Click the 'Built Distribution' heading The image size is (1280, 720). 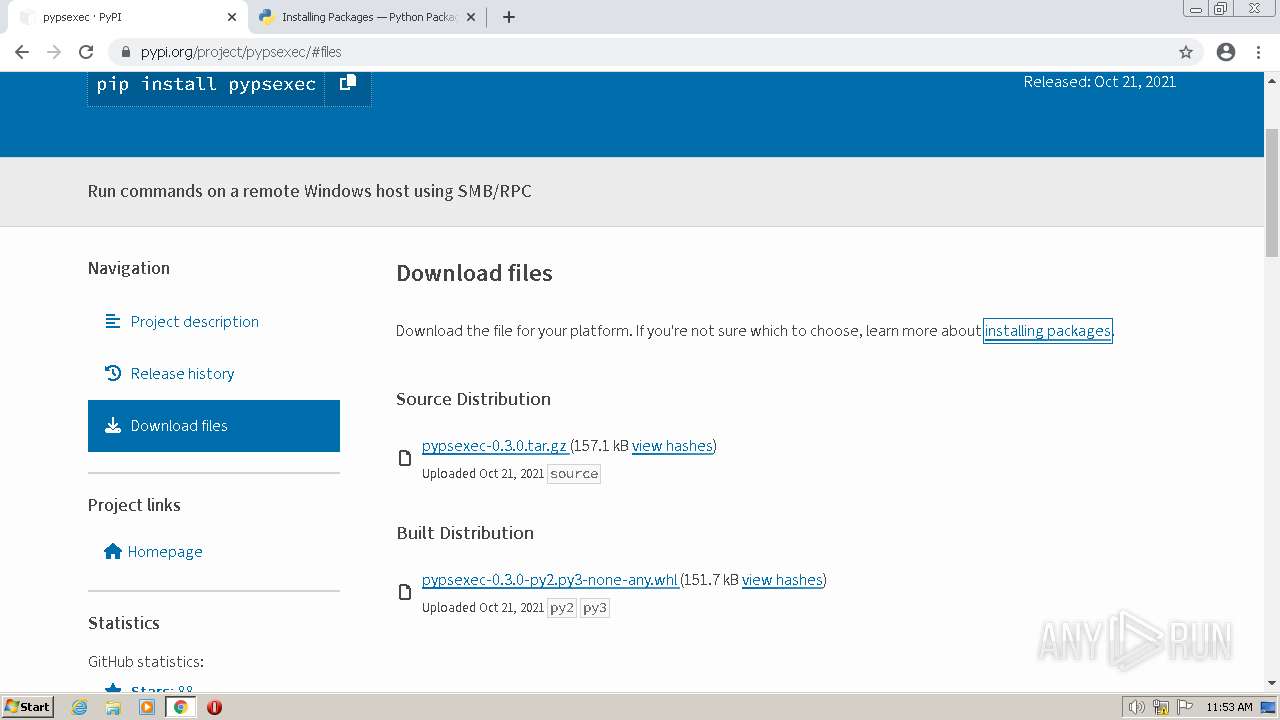pyautogui.click(x=465, y=533)
